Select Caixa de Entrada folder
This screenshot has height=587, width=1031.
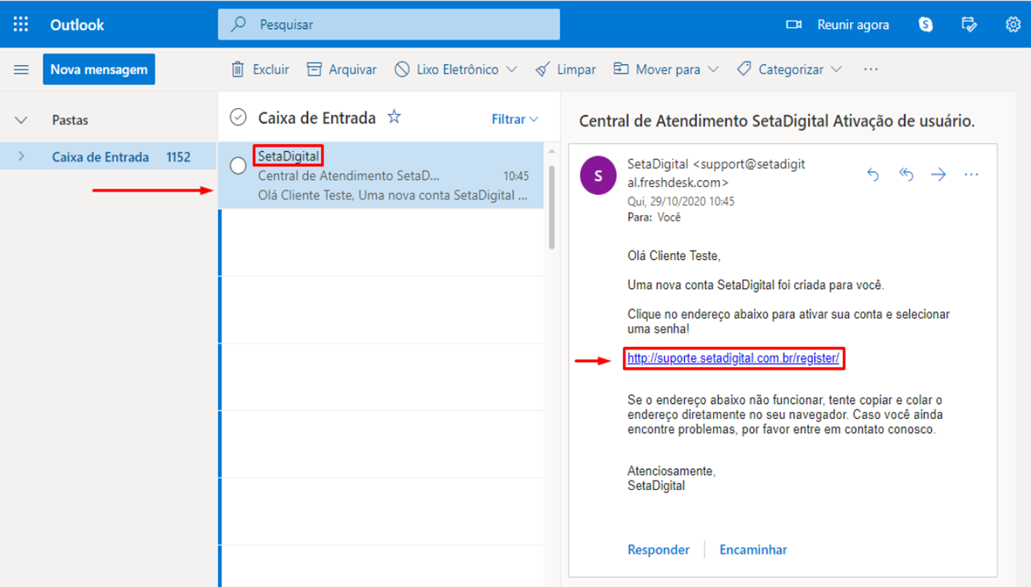[x=108, y=156]
